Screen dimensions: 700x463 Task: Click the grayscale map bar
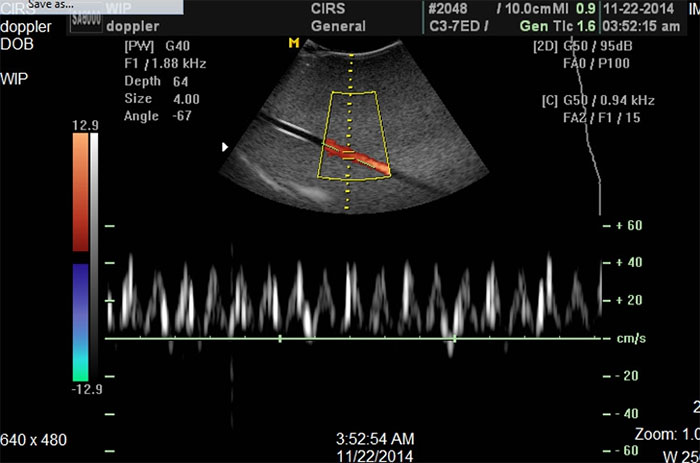click(x=94, y=257)
